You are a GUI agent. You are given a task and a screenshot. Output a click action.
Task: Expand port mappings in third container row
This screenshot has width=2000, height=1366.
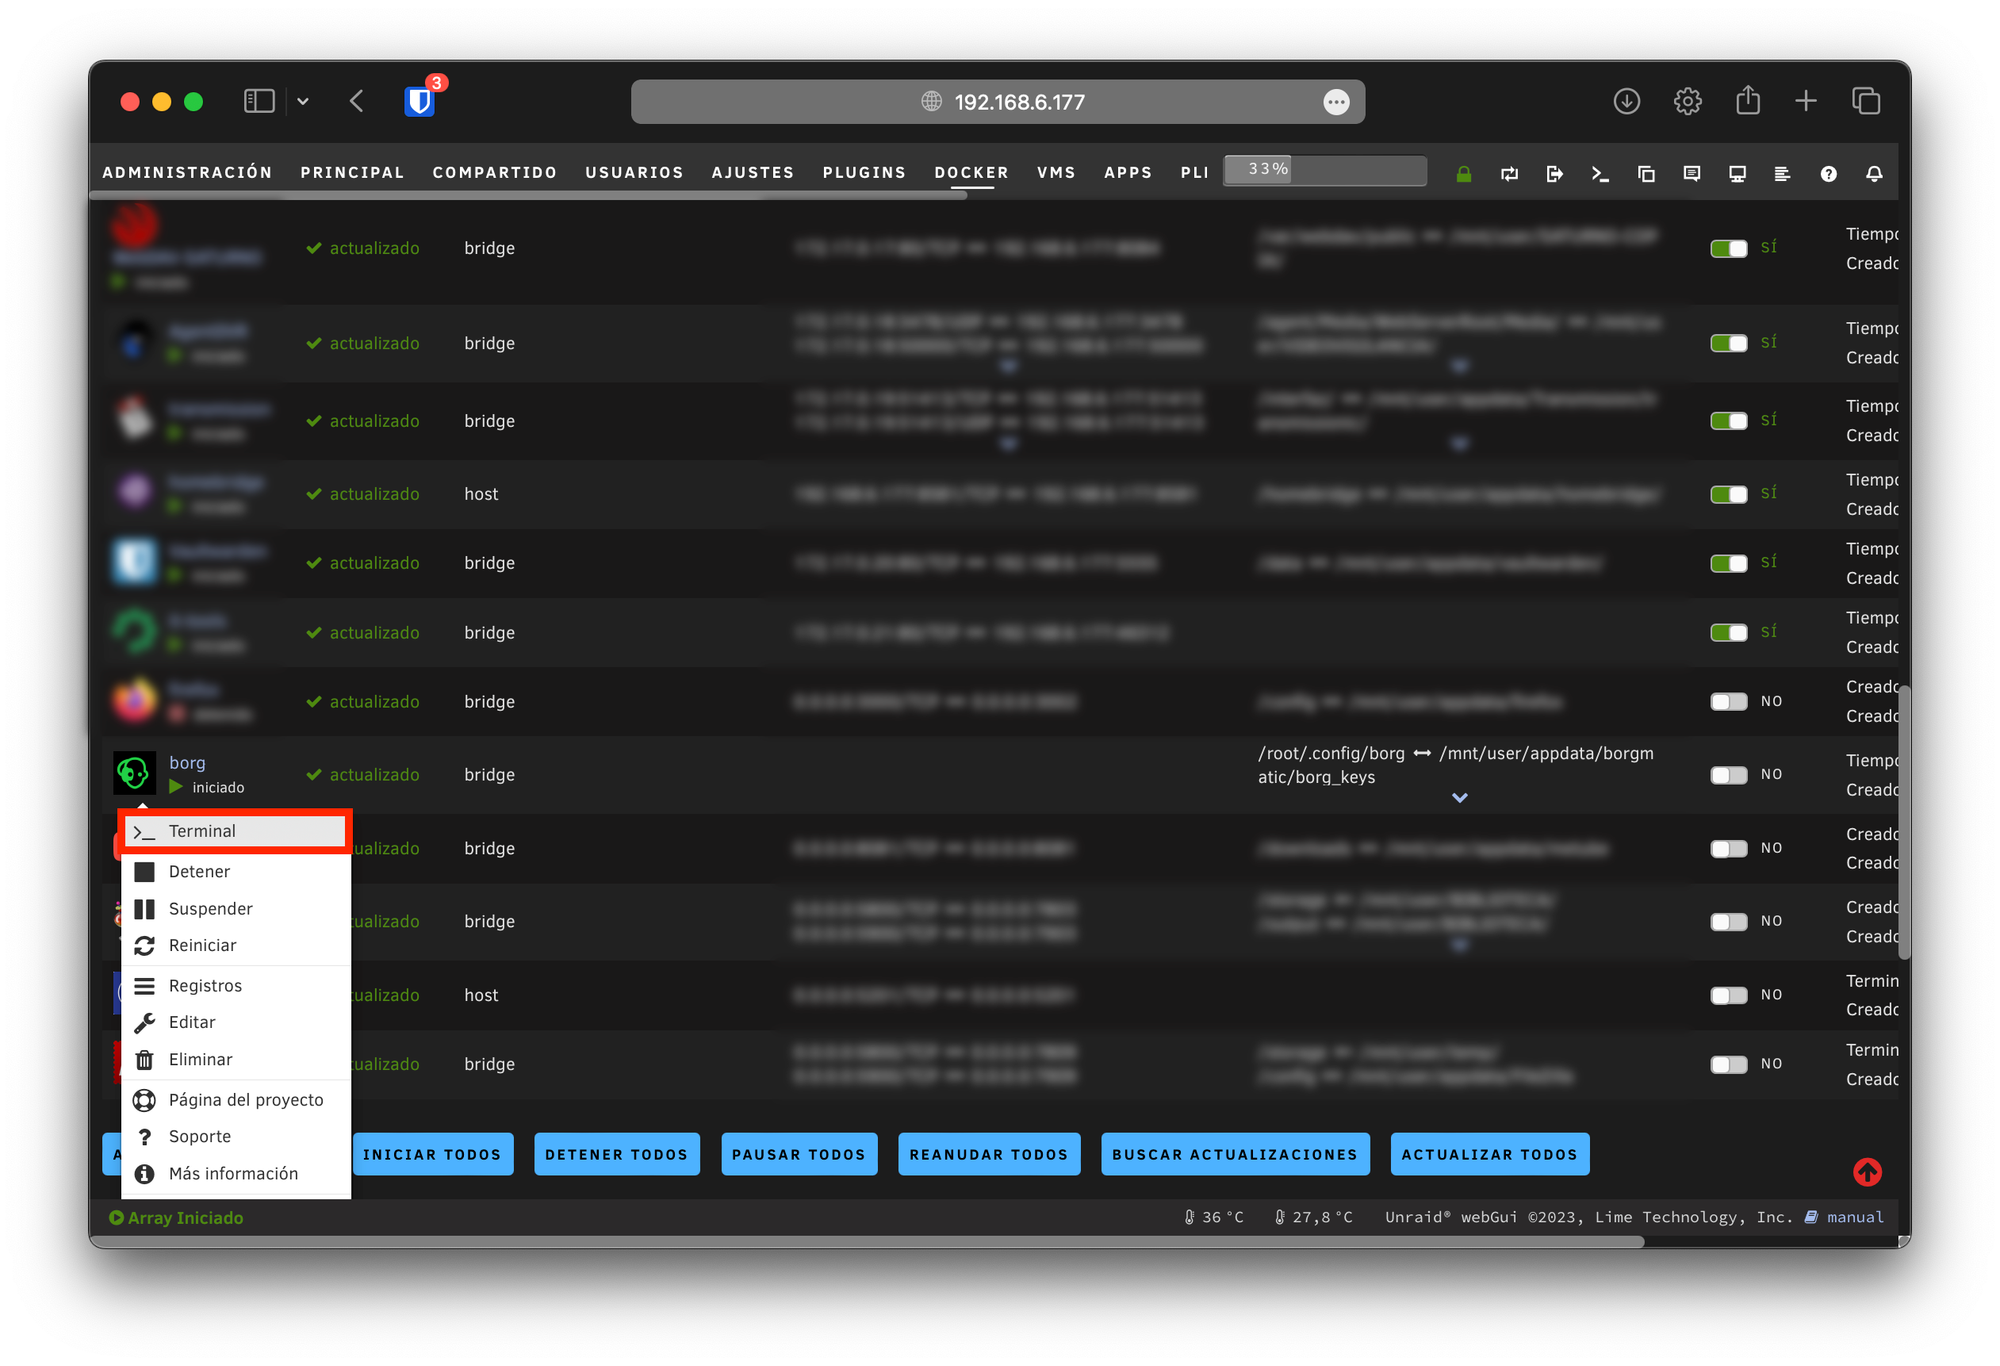click(x=1008, y=443)
